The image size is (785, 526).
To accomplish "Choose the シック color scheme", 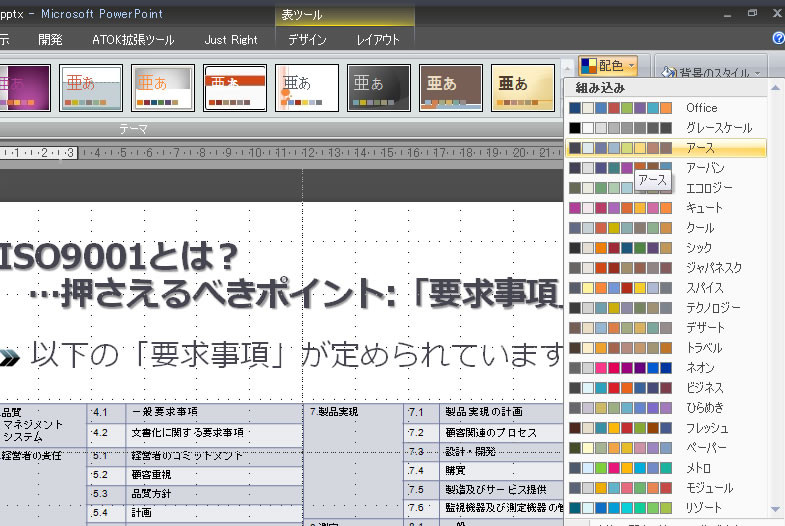I will point(666,248).
